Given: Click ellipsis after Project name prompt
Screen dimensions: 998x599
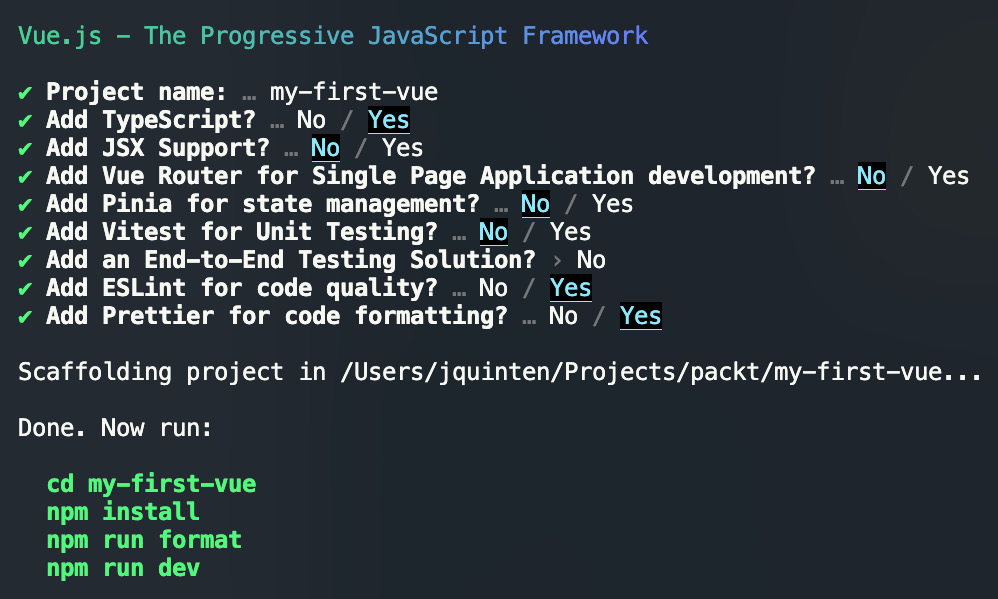Looking at the screenshot, I should coord(249,97).
